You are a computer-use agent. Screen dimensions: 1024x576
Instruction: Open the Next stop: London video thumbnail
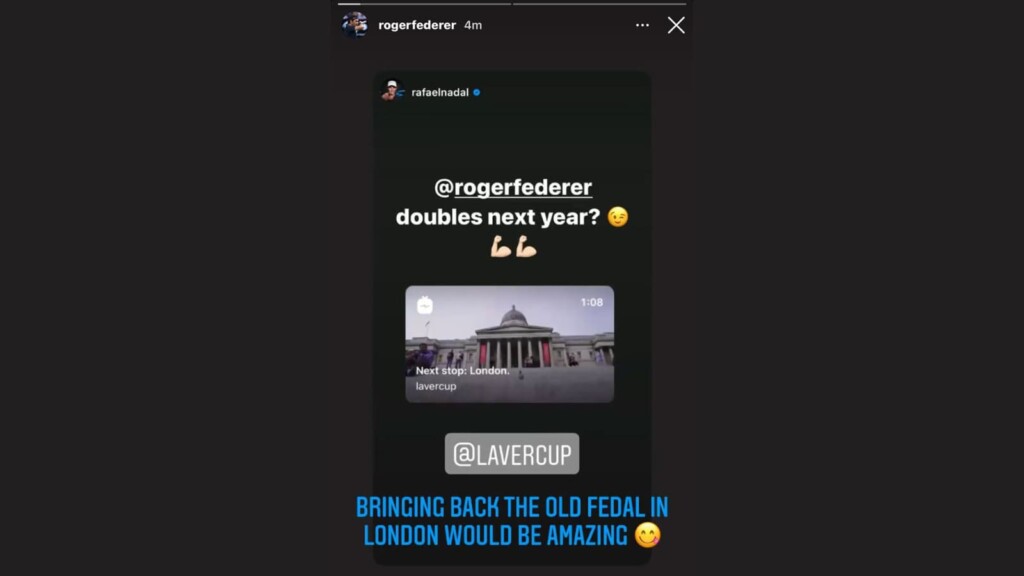tap(509, 344)
